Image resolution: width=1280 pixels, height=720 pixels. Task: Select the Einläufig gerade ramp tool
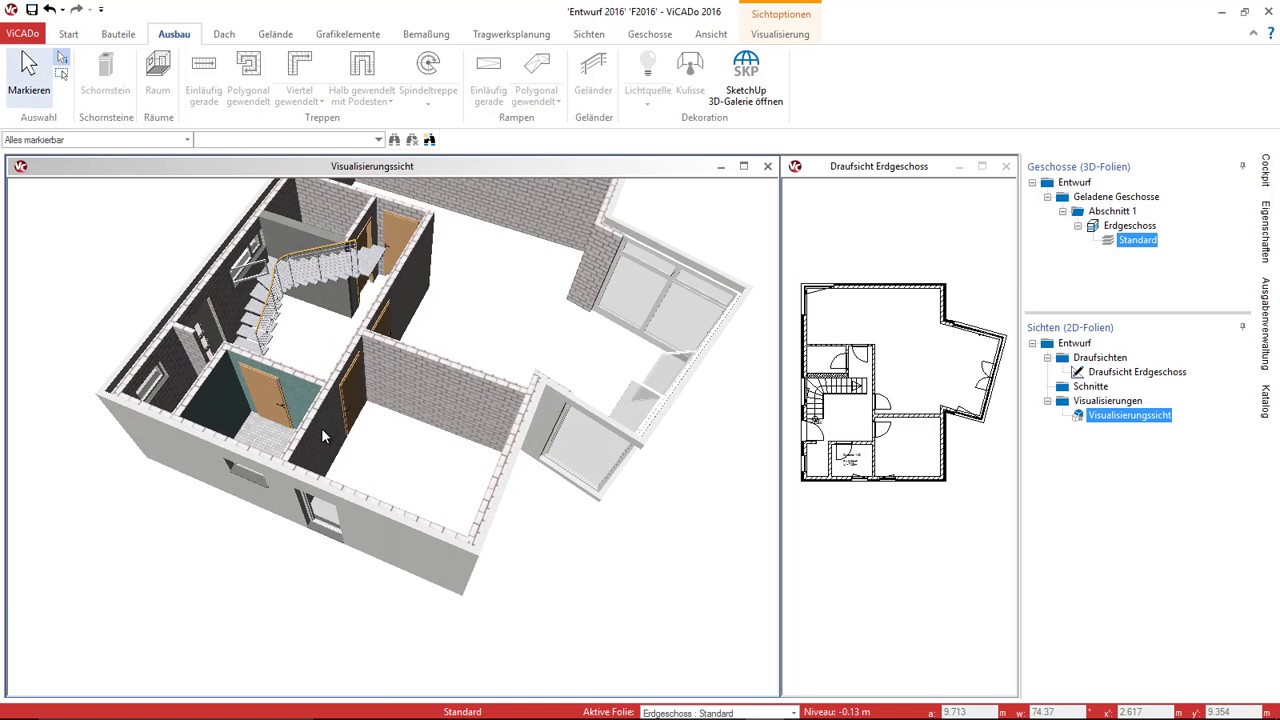pos(489,79)
